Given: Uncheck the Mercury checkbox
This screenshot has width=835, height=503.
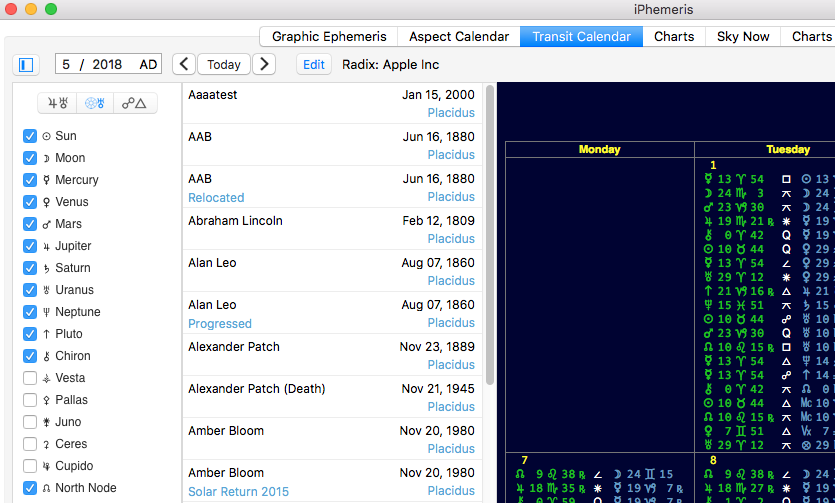Looking at the screenshot, I should click(30, 180).
